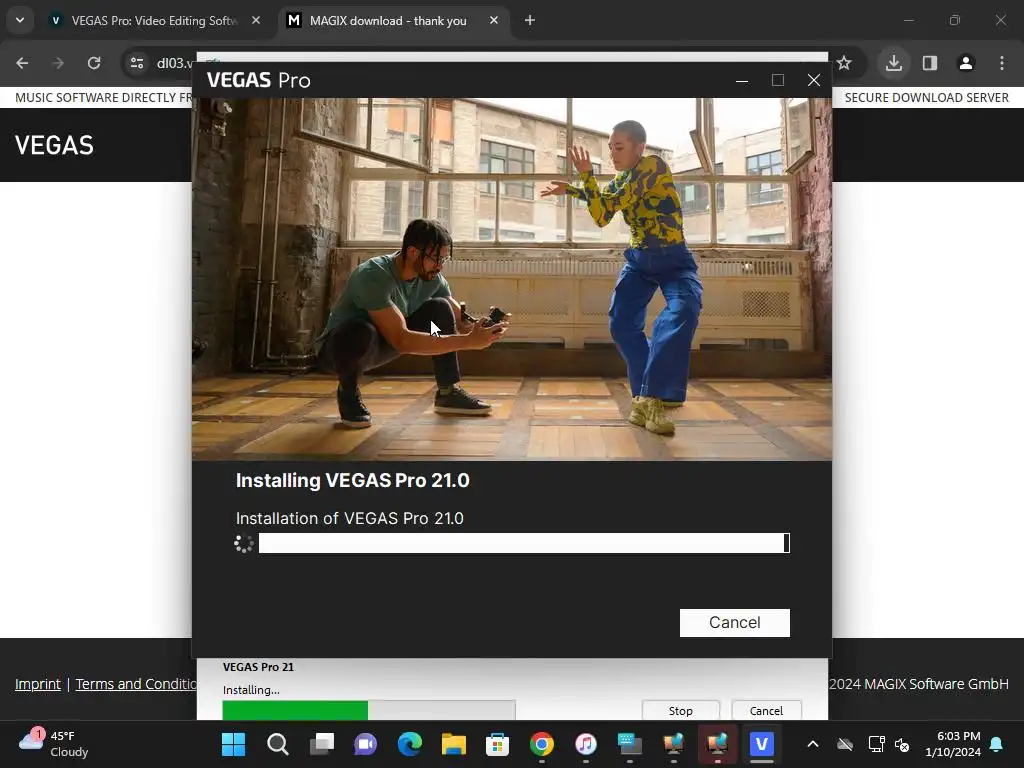Open the Imprint link
Viewport: 1024px width, 768px height.
click(38, 684)
